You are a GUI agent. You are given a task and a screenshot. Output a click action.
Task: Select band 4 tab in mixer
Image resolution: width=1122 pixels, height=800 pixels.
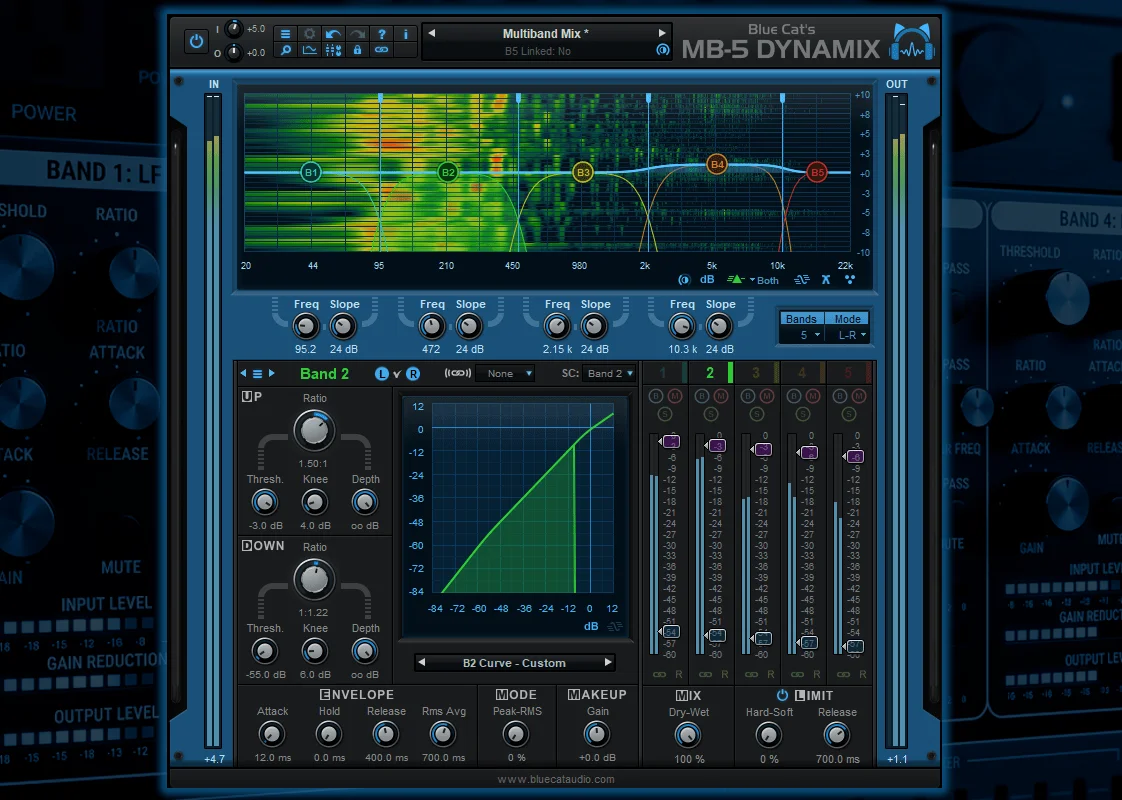tap(802, 373)
